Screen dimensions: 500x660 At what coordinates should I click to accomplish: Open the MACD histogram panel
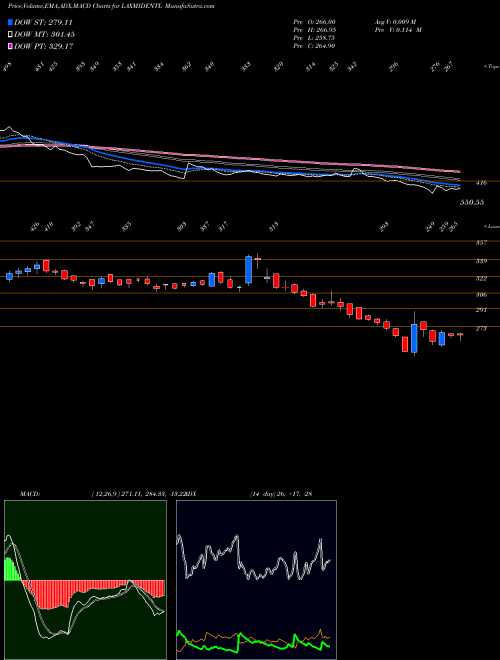[x=85, y=580]
